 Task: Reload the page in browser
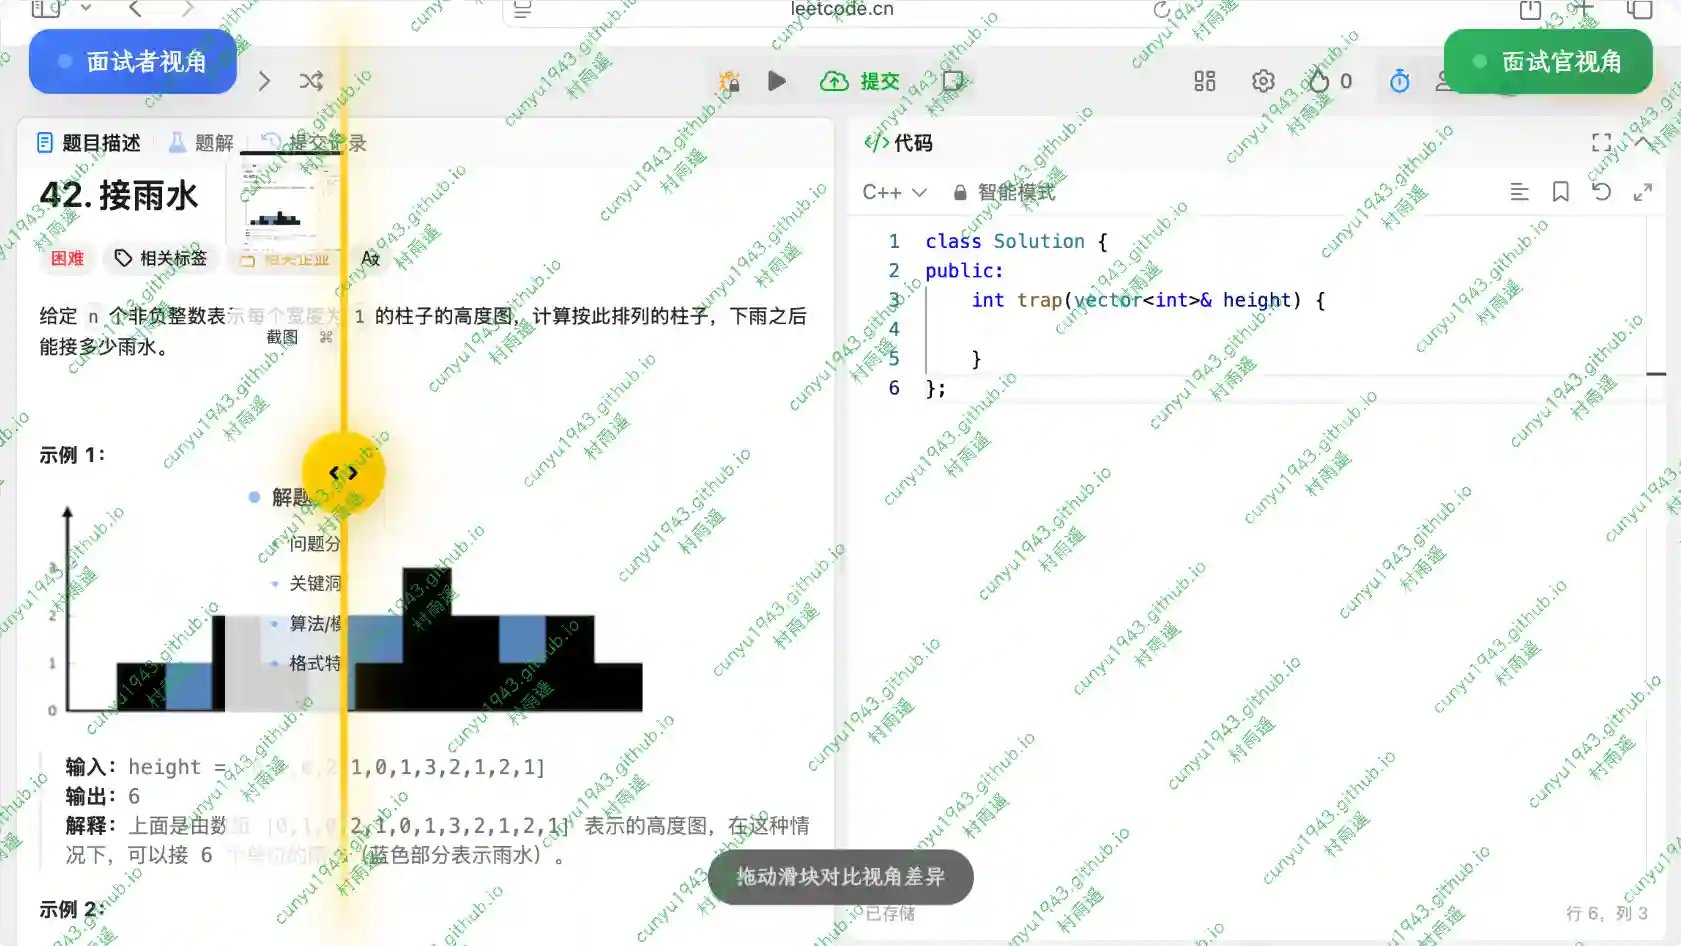1161,10
